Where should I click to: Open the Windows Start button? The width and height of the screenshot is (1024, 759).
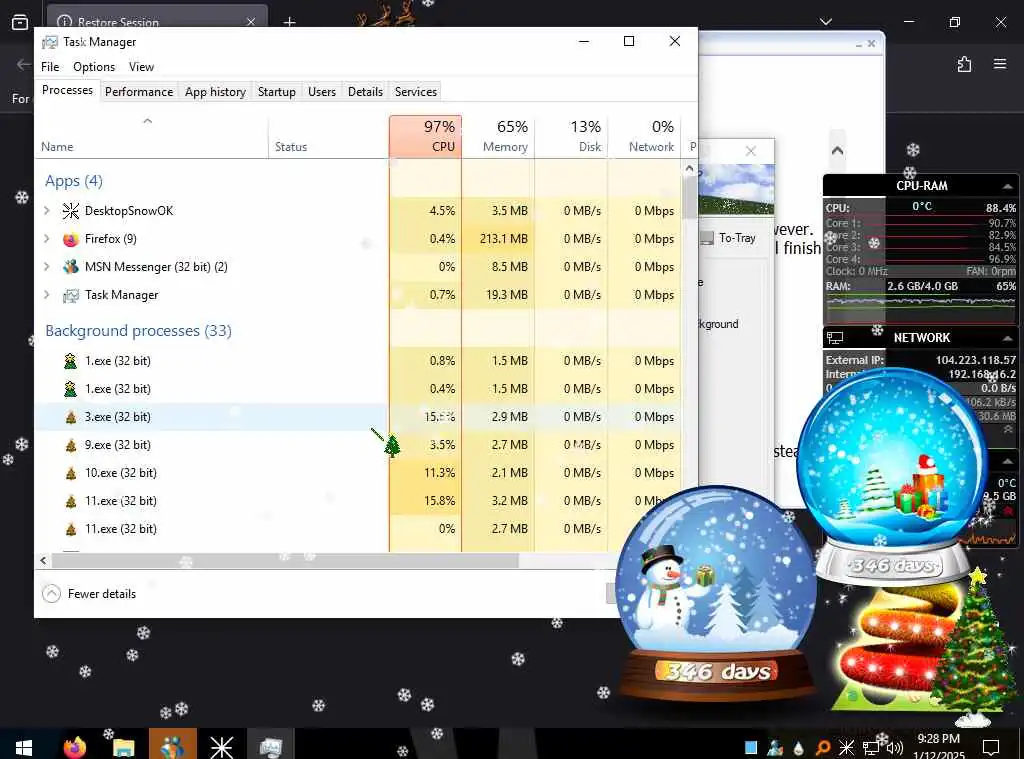pos(24,747)
